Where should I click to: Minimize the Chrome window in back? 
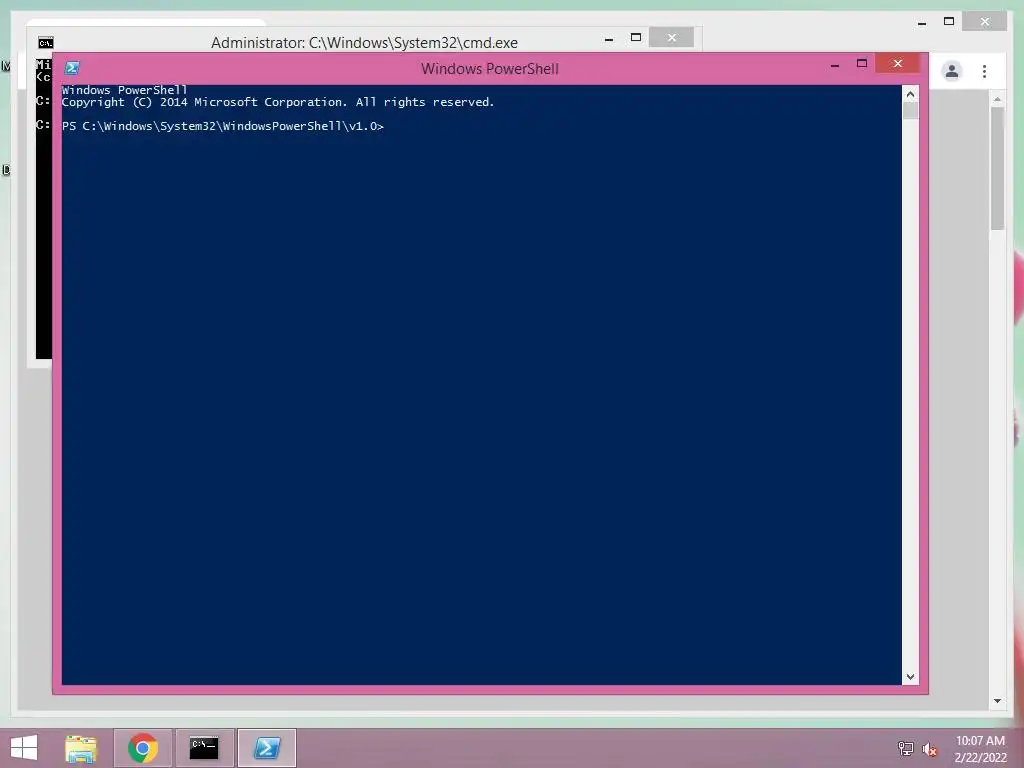point(921,23)
